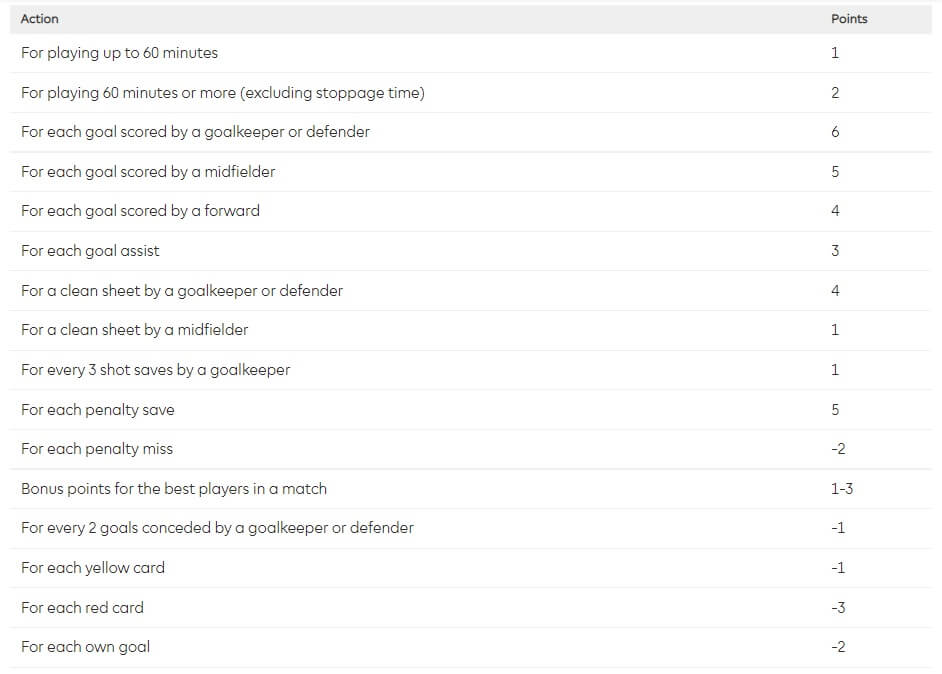
Task: Select the 'For each goal assist' row
Action: [x=470, y=251]
